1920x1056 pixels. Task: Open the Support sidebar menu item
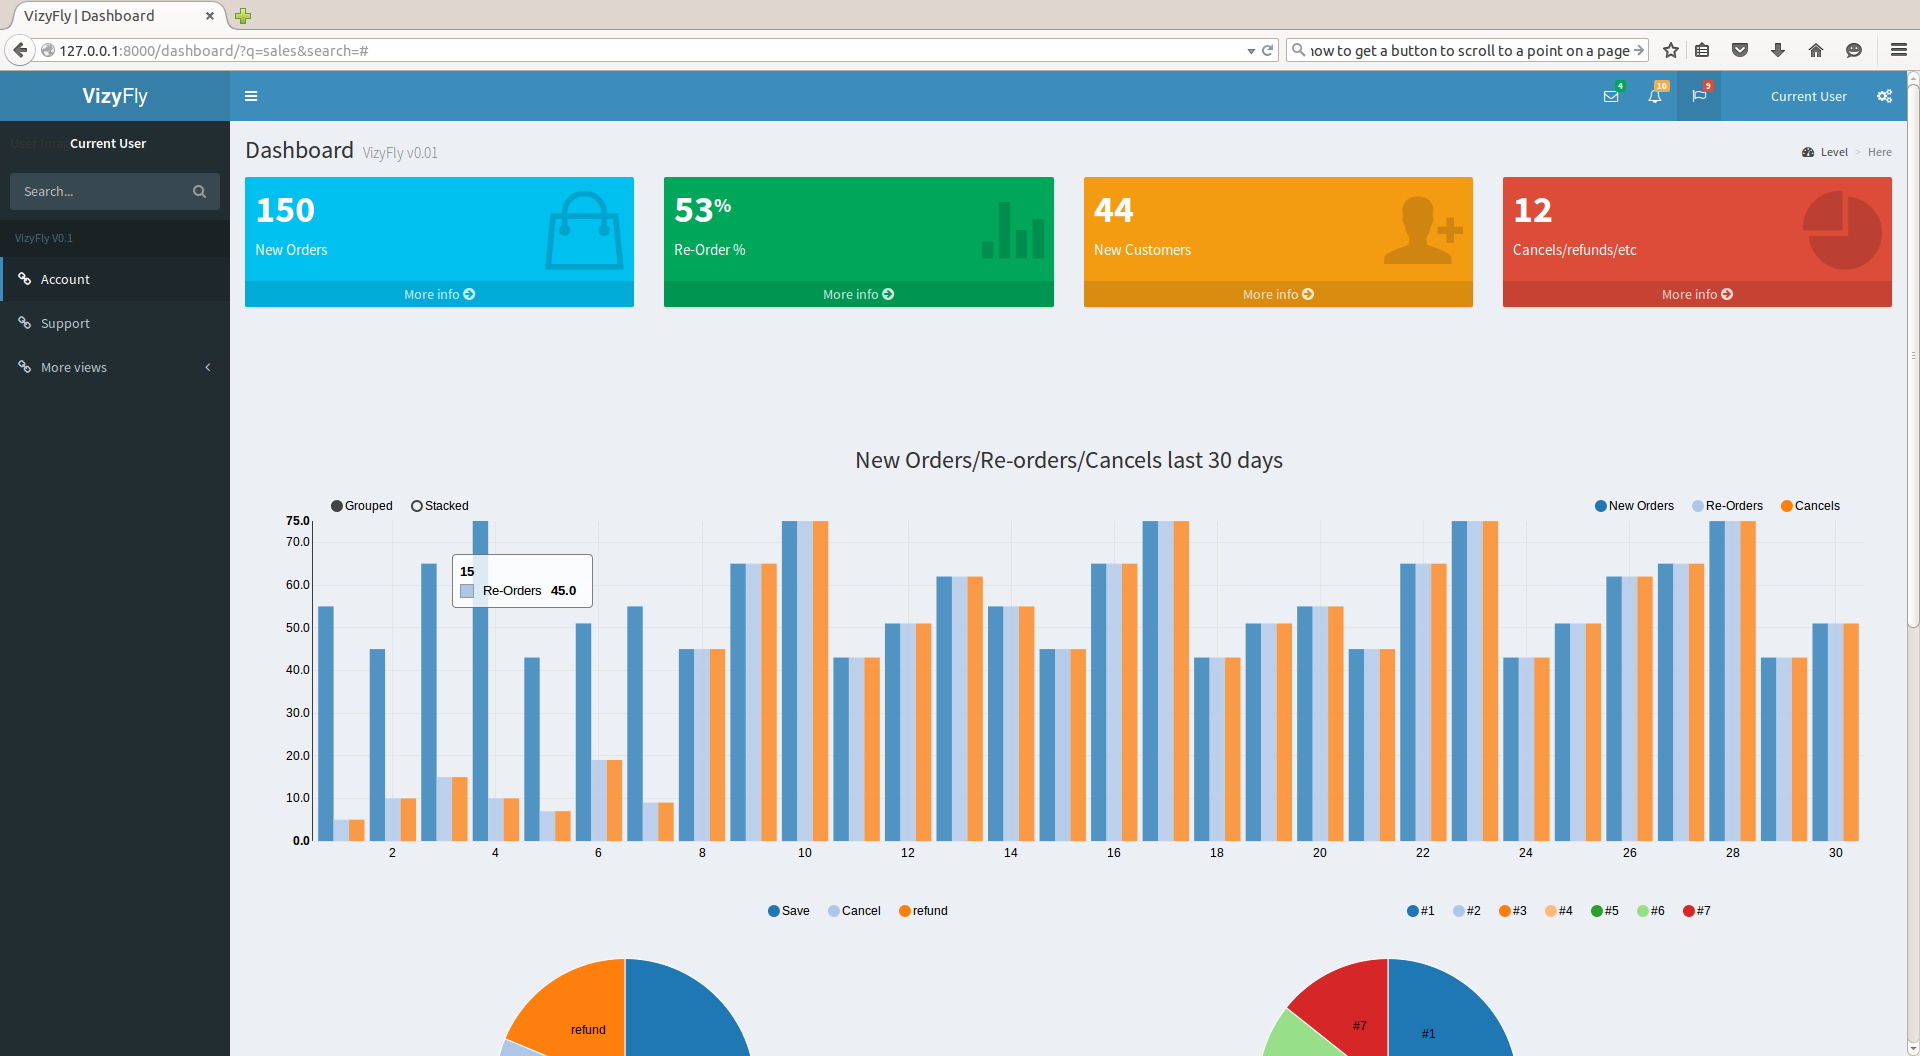click(x=65, y=323)
